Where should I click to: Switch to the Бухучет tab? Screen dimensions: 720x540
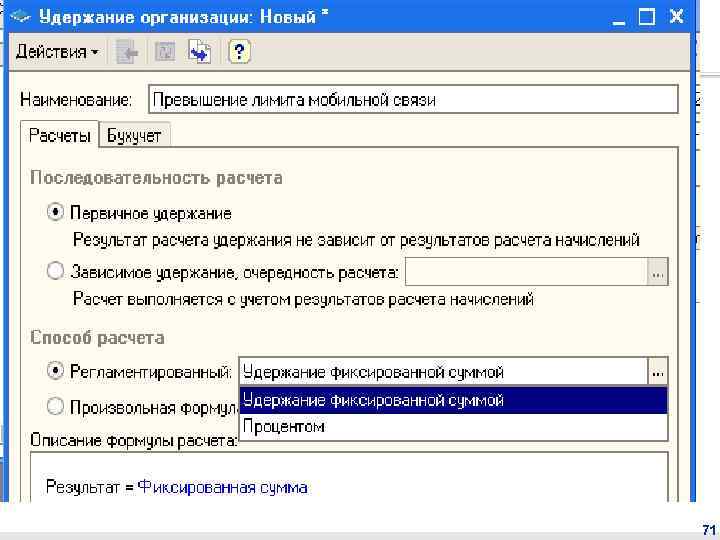pyautogui.click(x=134, y=136)
